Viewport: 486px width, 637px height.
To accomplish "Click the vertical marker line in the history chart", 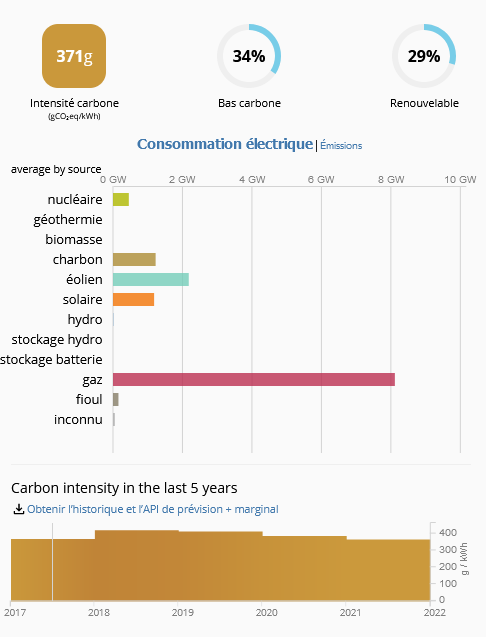I will pos(52,562).
